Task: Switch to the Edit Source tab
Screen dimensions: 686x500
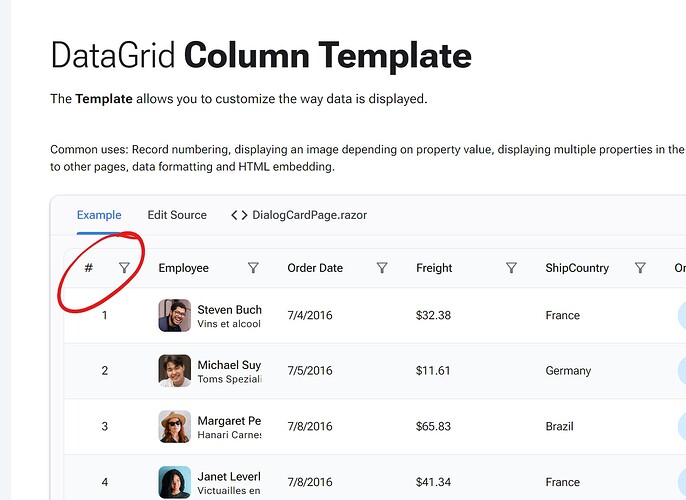Action: point(177,215)
